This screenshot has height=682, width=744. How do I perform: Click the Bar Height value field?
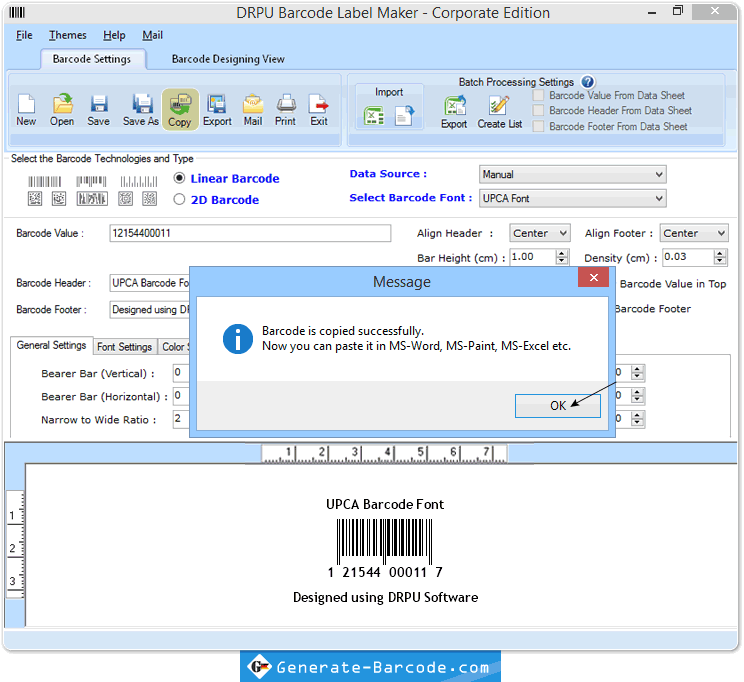[x=533, y=257]
